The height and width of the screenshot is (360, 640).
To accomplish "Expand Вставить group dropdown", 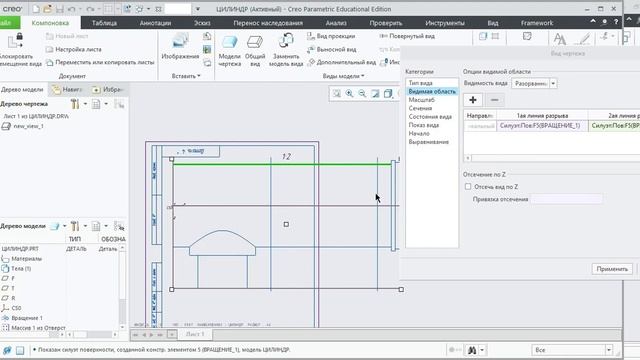I will point(186,76).
